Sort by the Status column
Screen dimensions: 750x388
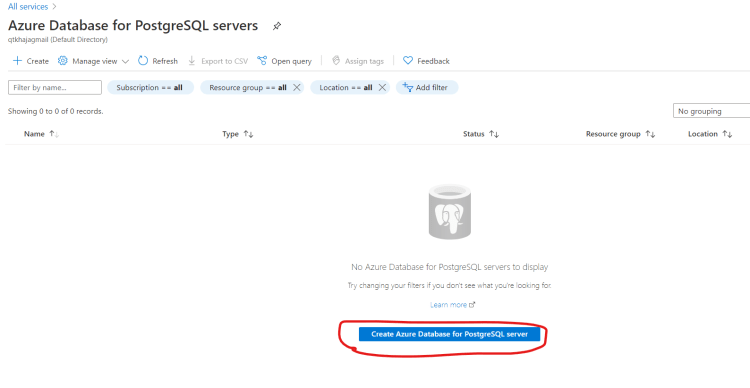[481, 134]
